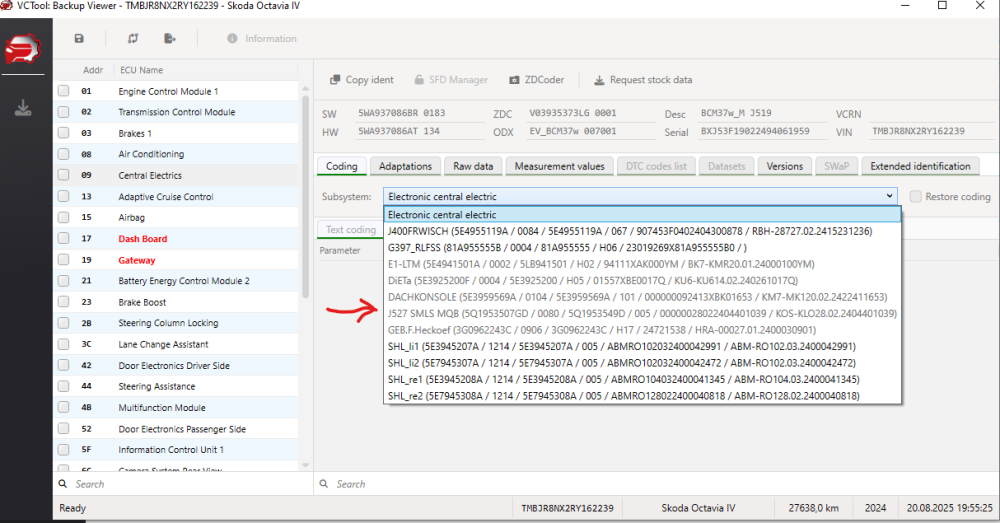Viewport: 1000px width, 523px height.
Task: Click the VIN value field
Action: pyautogui.click(x=931, y=131)
